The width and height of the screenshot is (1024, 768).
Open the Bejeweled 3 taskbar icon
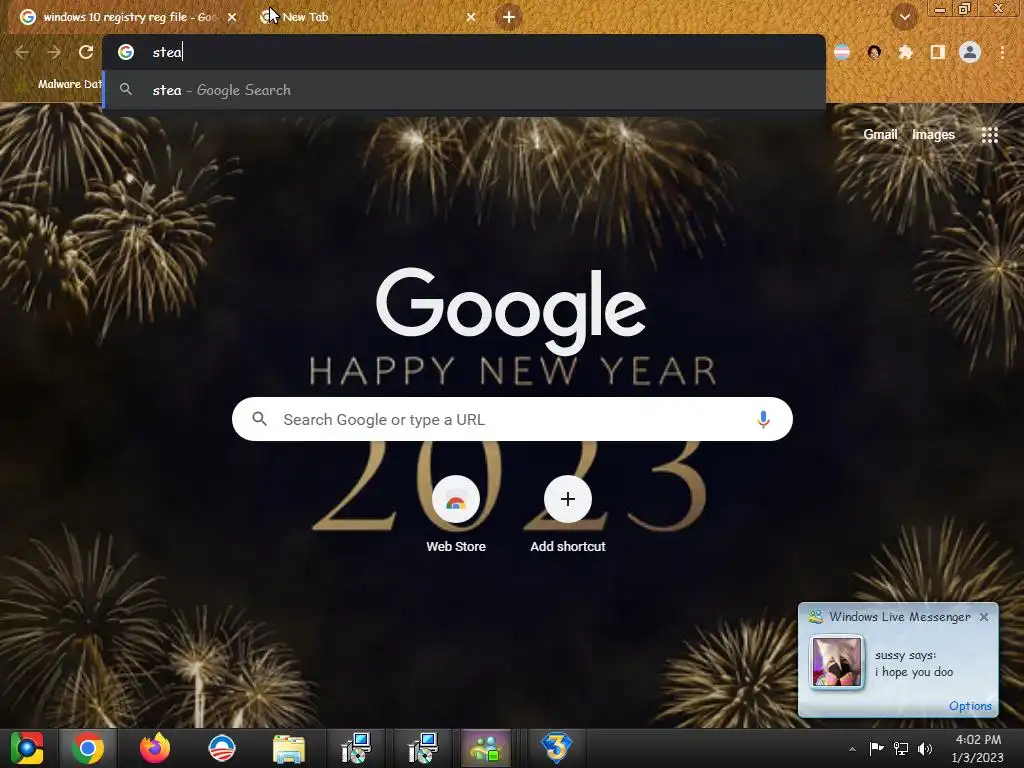pyautogui.click(x=556, y=748)
